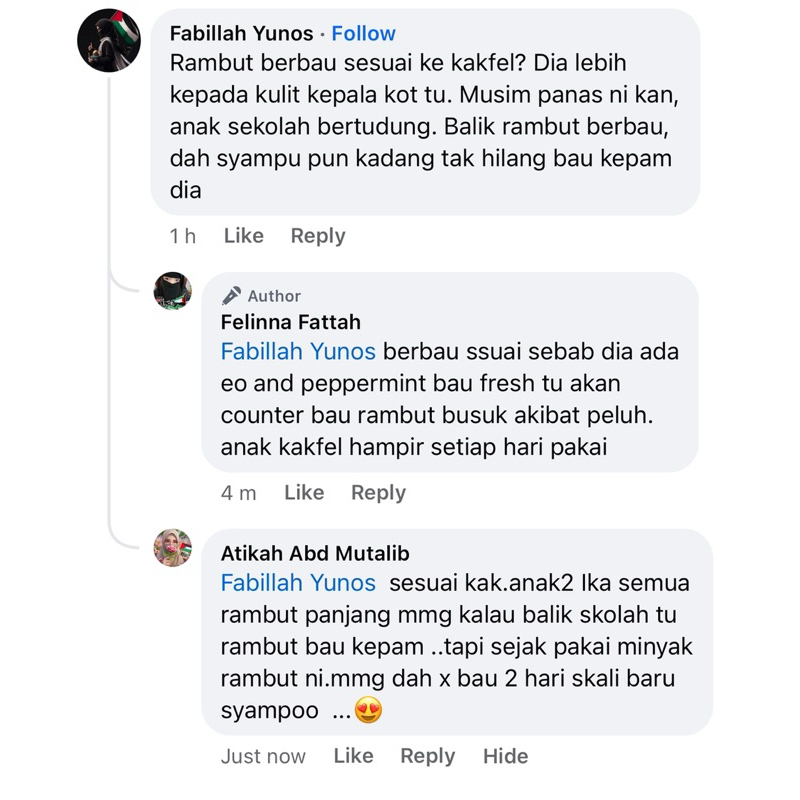Screen dimensions: 800x800
Task: Open Fabillah Yunos profile picture
Action: point(109,40)
